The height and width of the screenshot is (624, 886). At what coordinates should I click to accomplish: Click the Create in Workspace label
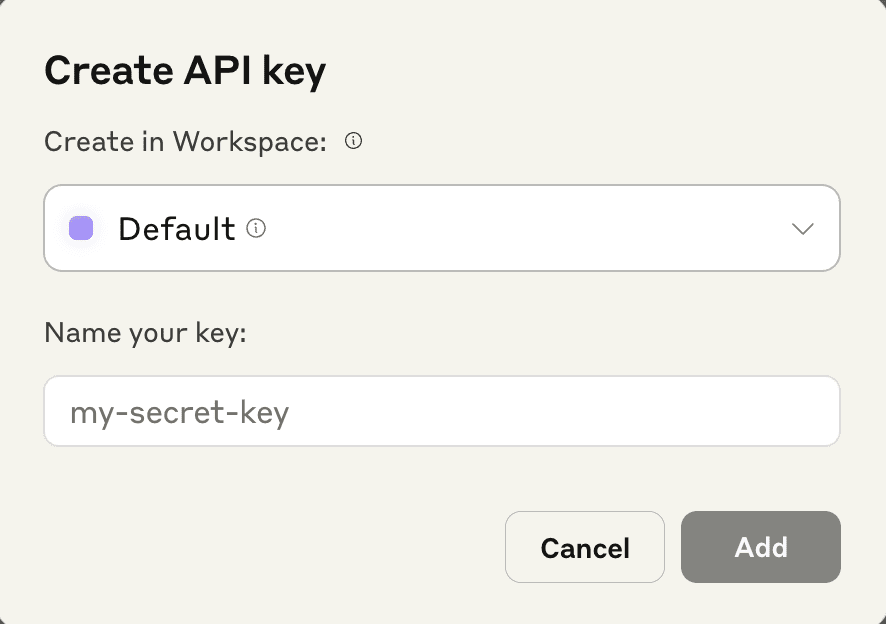tap(186, 142)
